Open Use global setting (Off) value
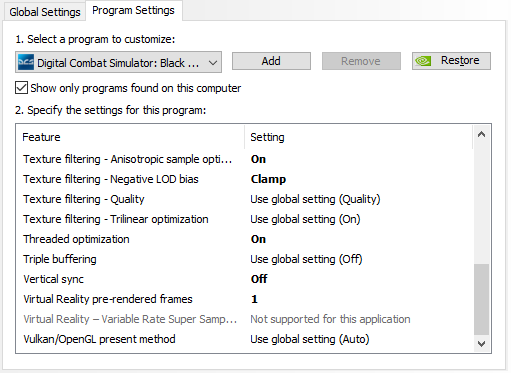This screenshot has height=373, width=511. tap(306, 259)
